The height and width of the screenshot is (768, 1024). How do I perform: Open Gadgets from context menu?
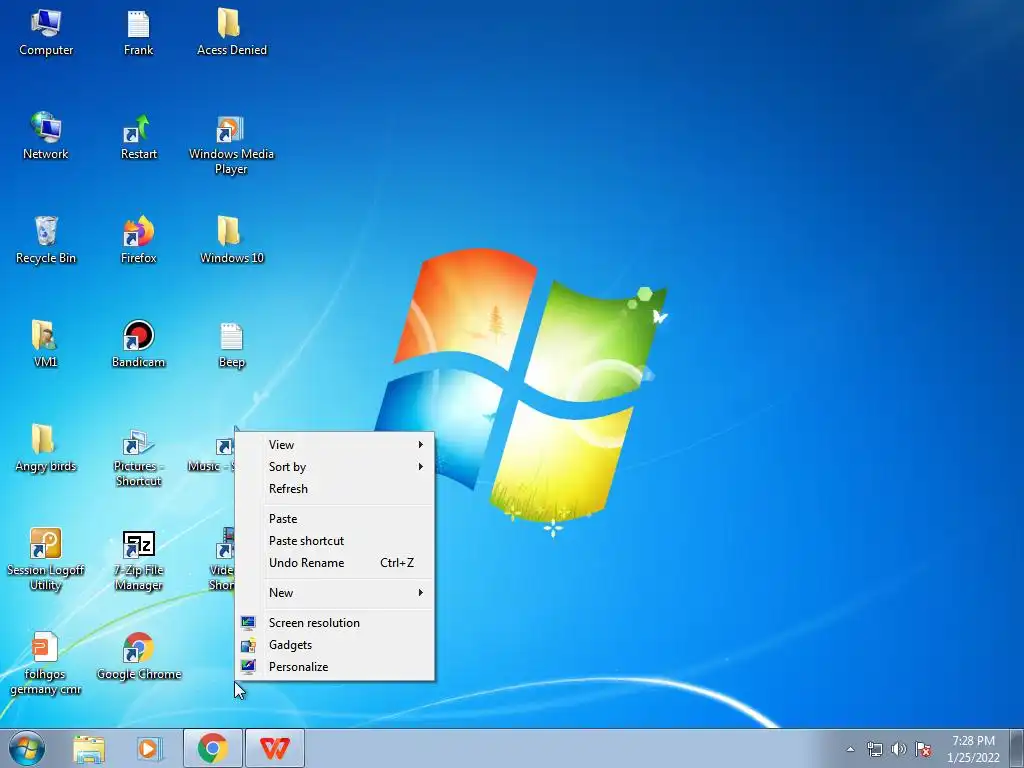tap(334, 645)
